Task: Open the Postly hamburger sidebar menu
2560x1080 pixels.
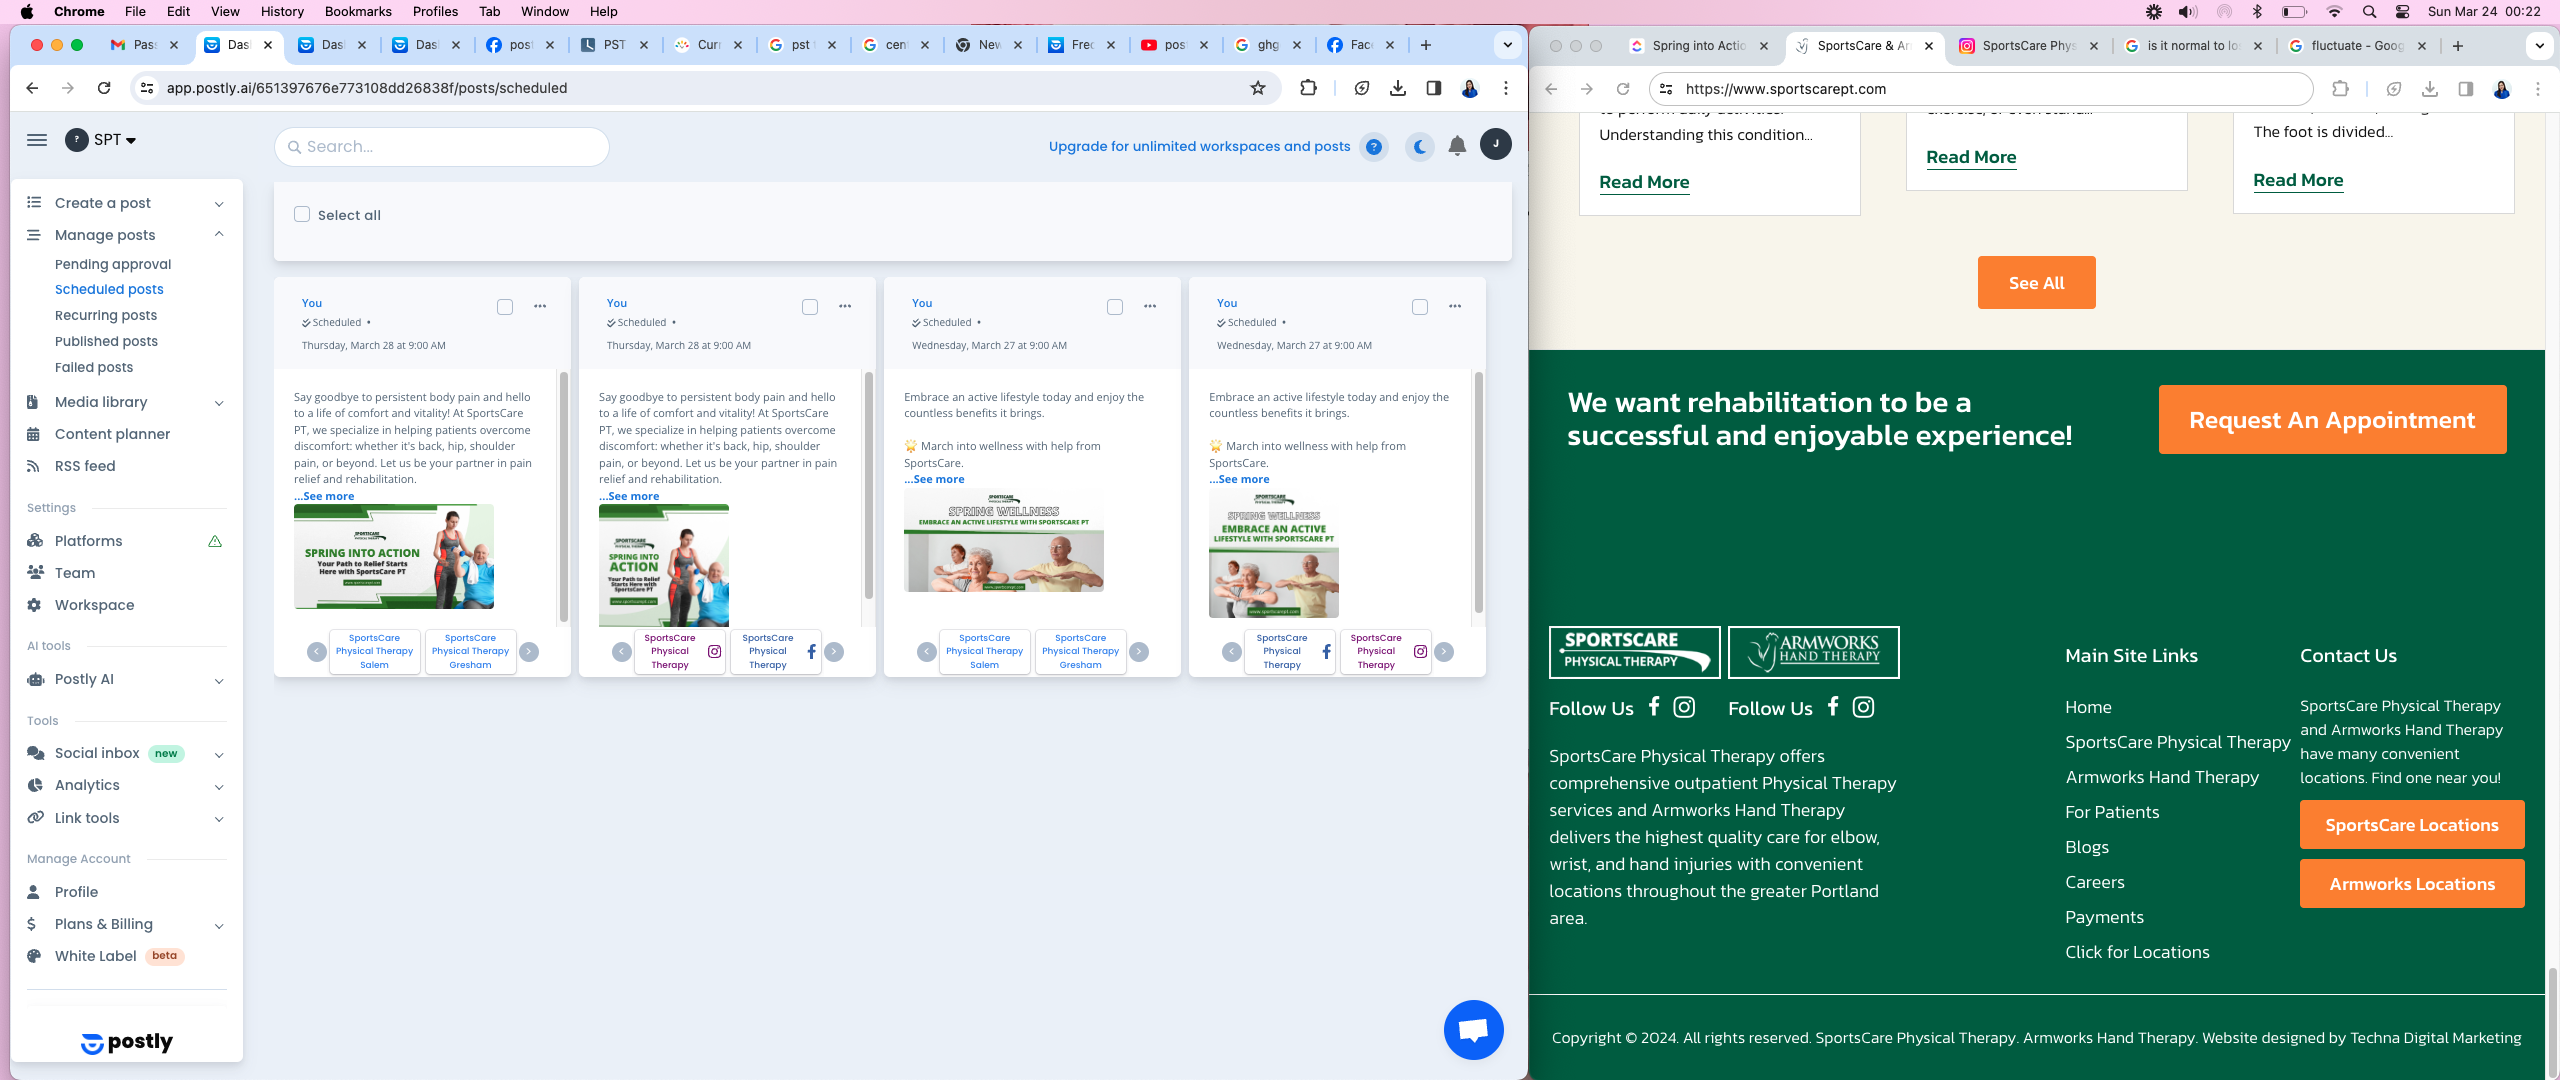Action: (37, 140)
